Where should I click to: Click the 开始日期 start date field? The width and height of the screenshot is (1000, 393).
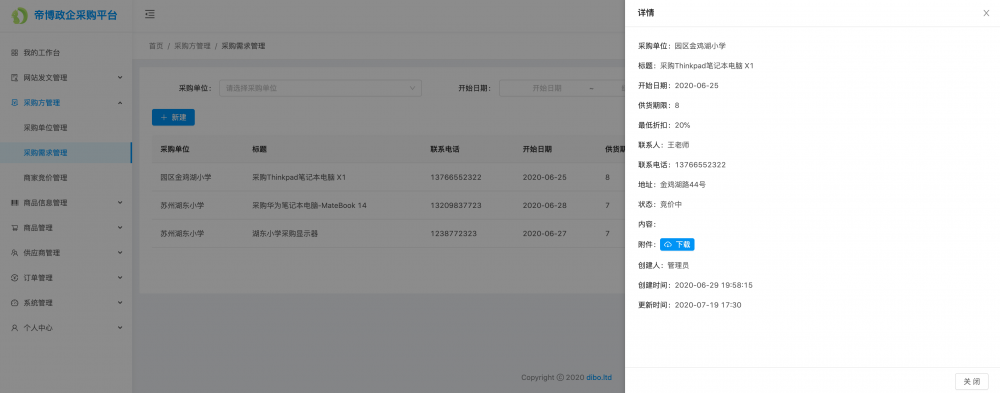(x=547, y=88)
